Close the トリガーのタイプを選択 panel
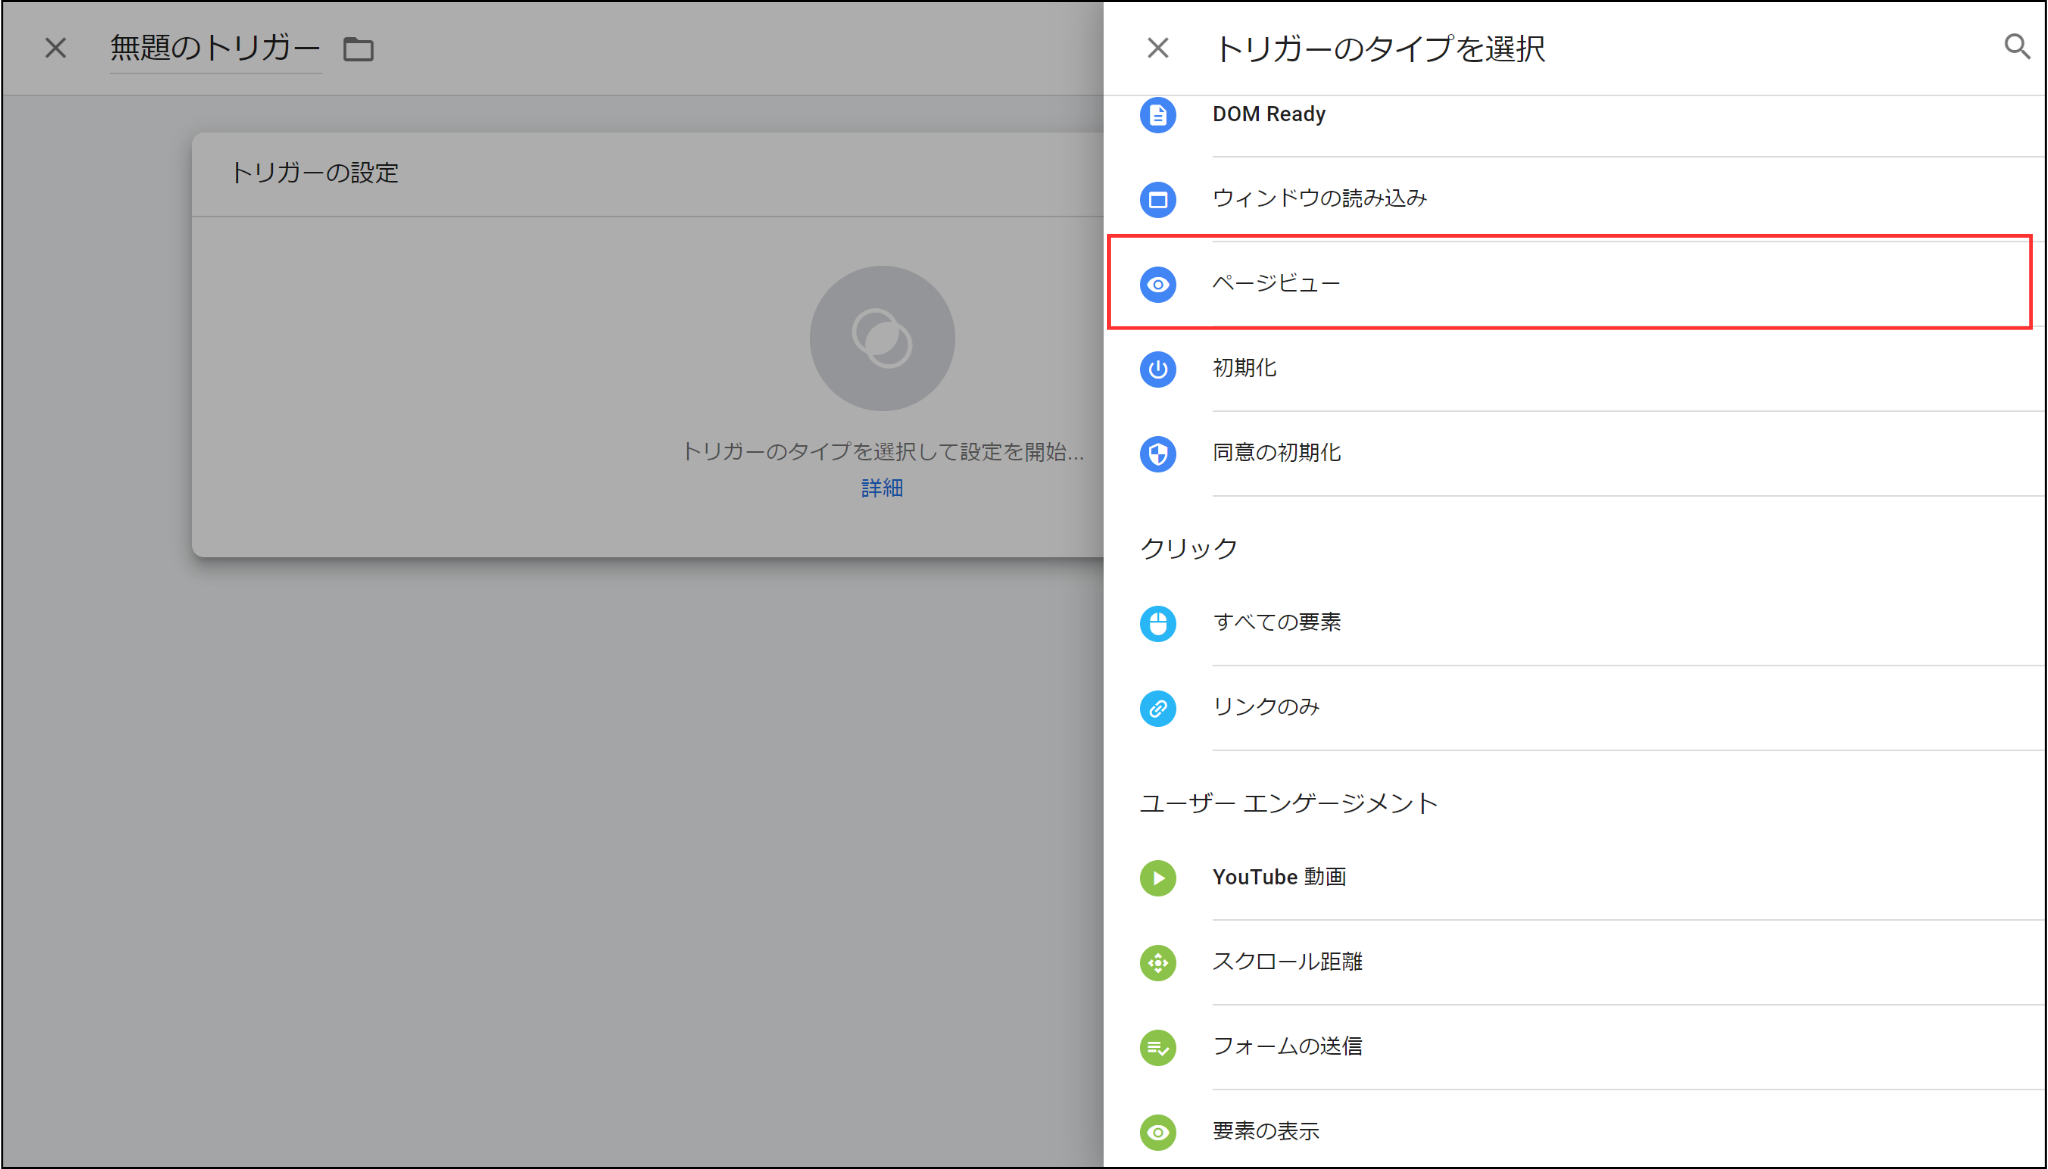This screenshot has width=2048, height=1169. pyautogui.click(x=1158, y=48)
